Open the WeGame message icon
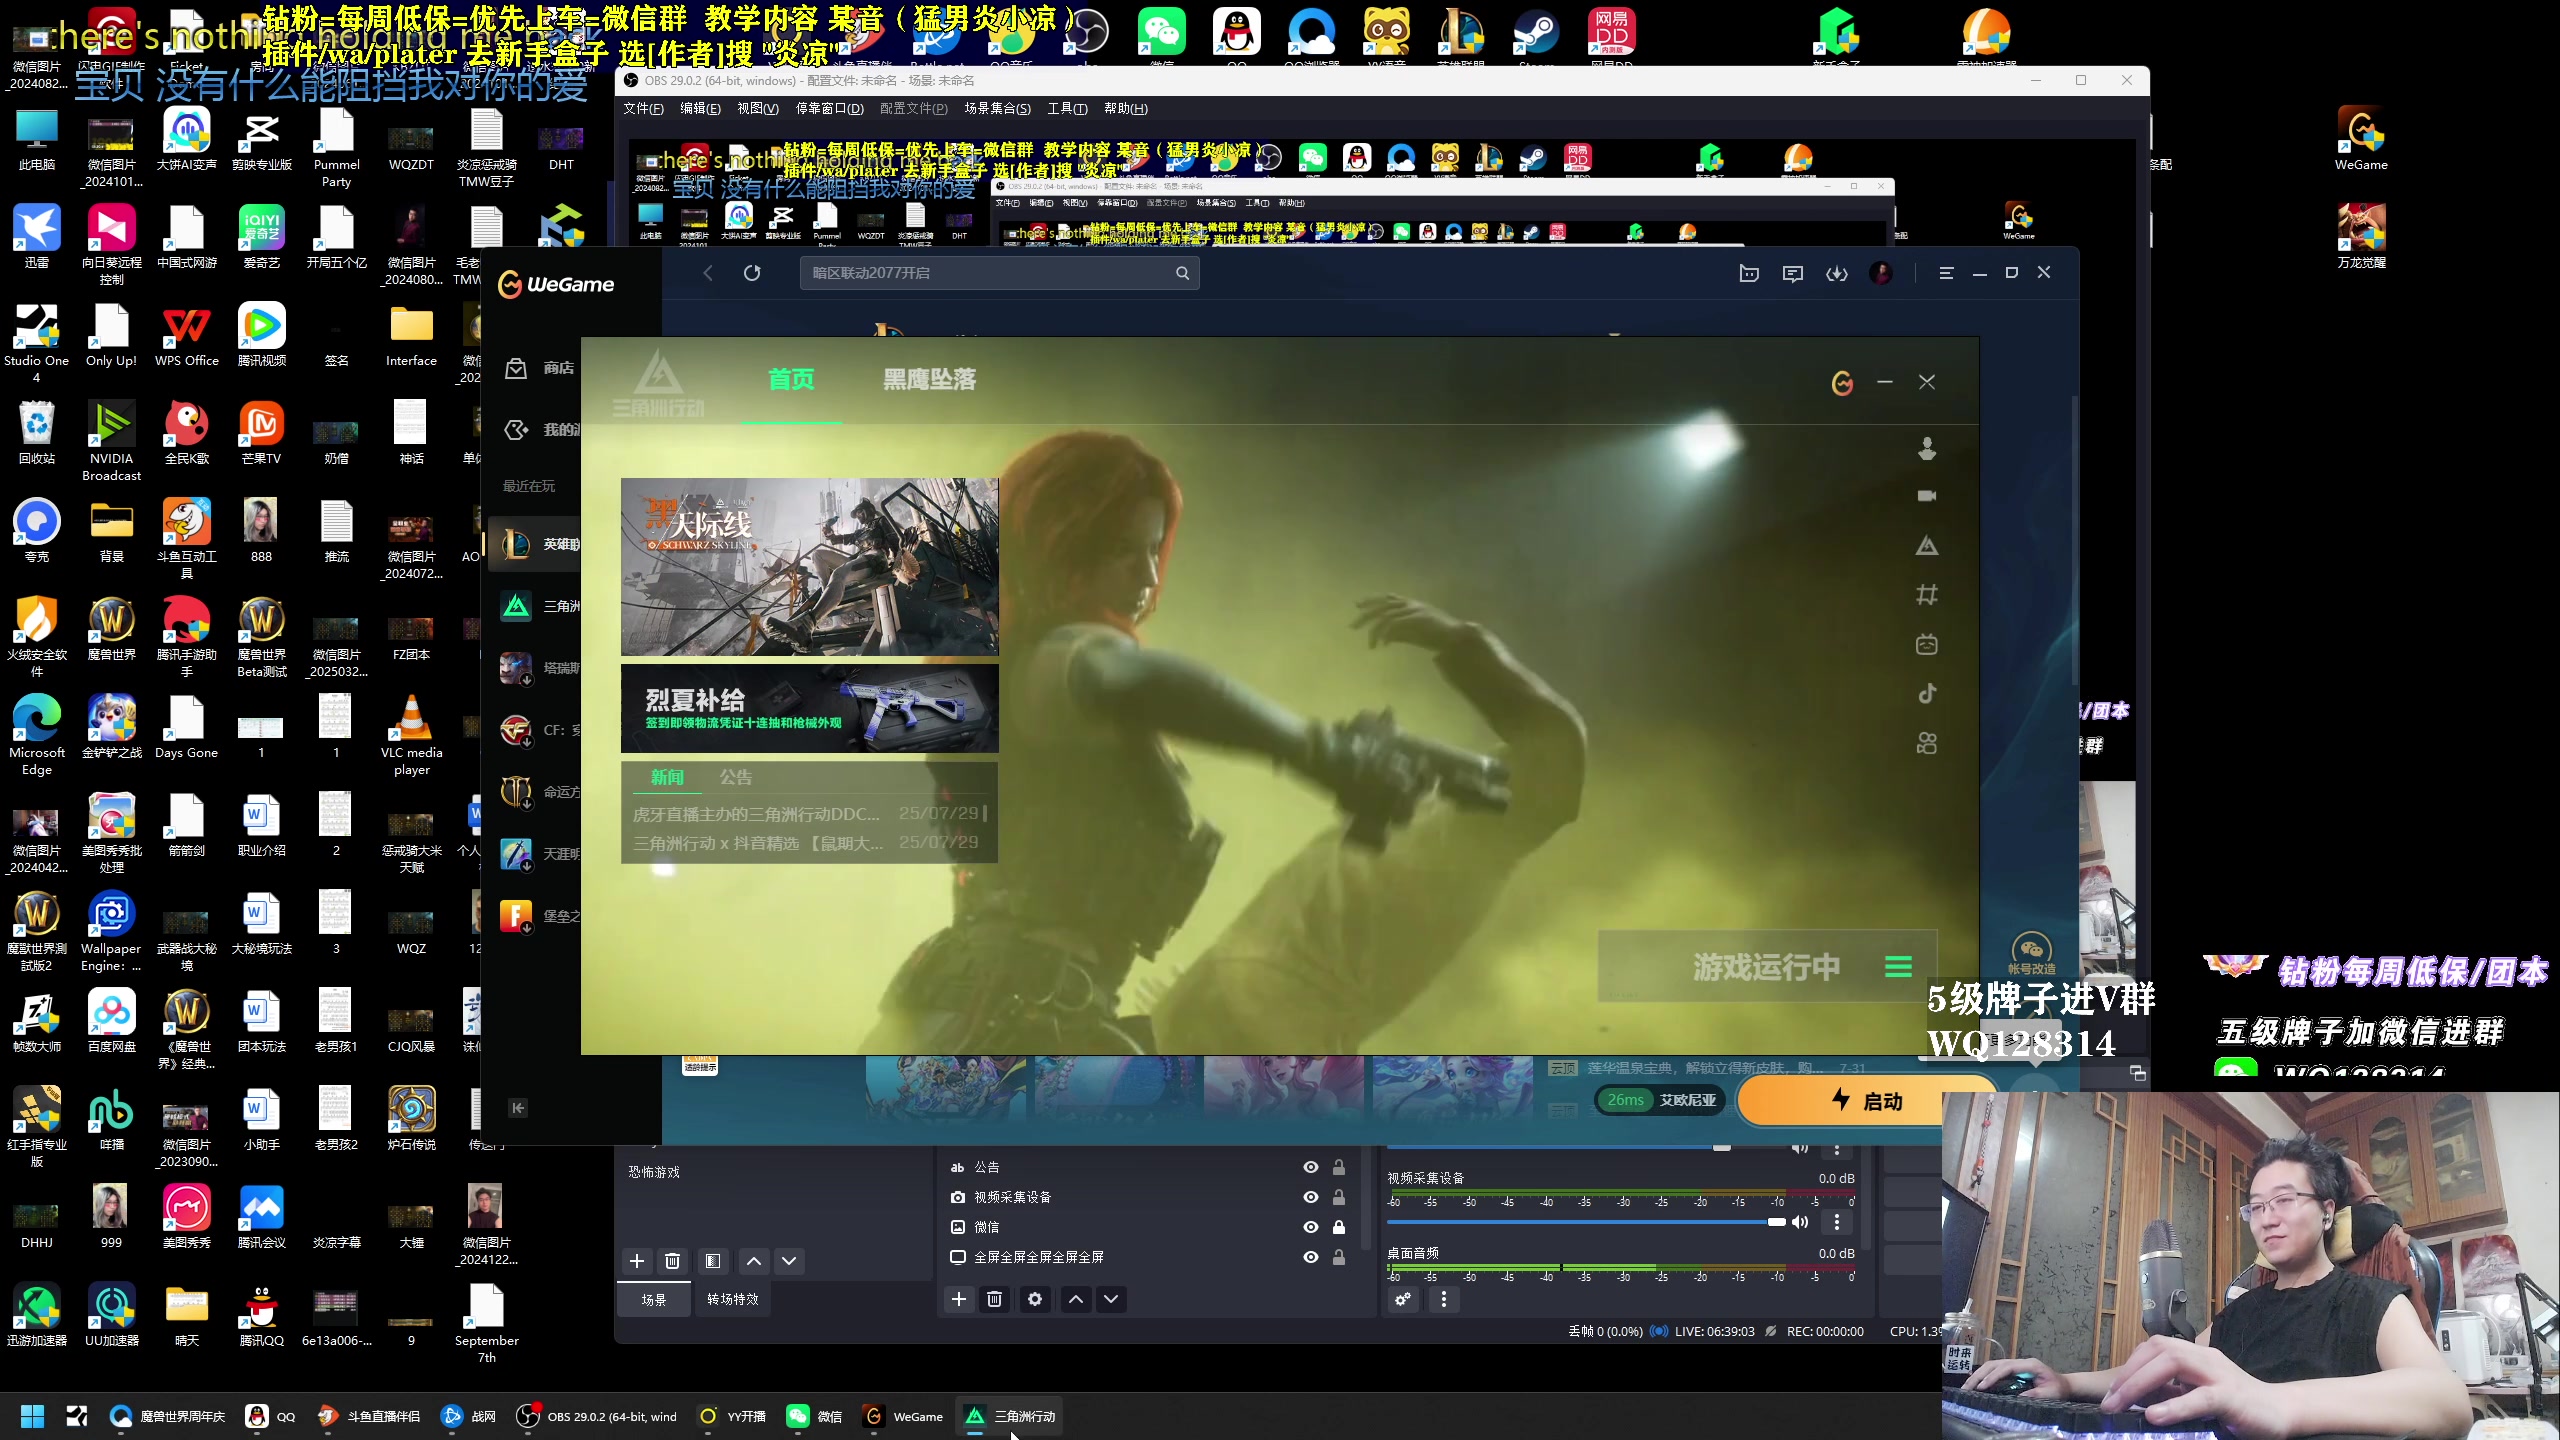This screenshot has height=1440, width=2560. pos(1793,273)
